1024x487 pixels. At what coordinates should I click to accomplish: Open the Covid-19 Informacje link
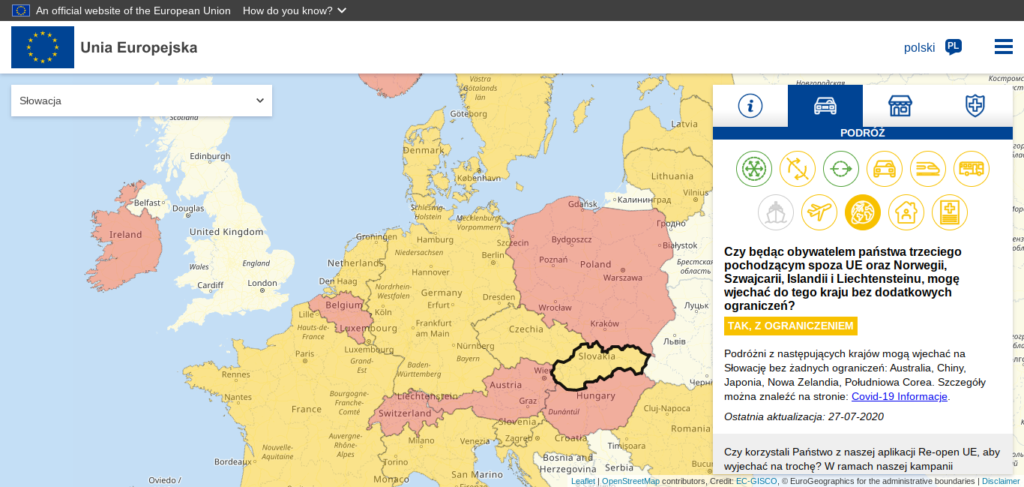(899, 397)
